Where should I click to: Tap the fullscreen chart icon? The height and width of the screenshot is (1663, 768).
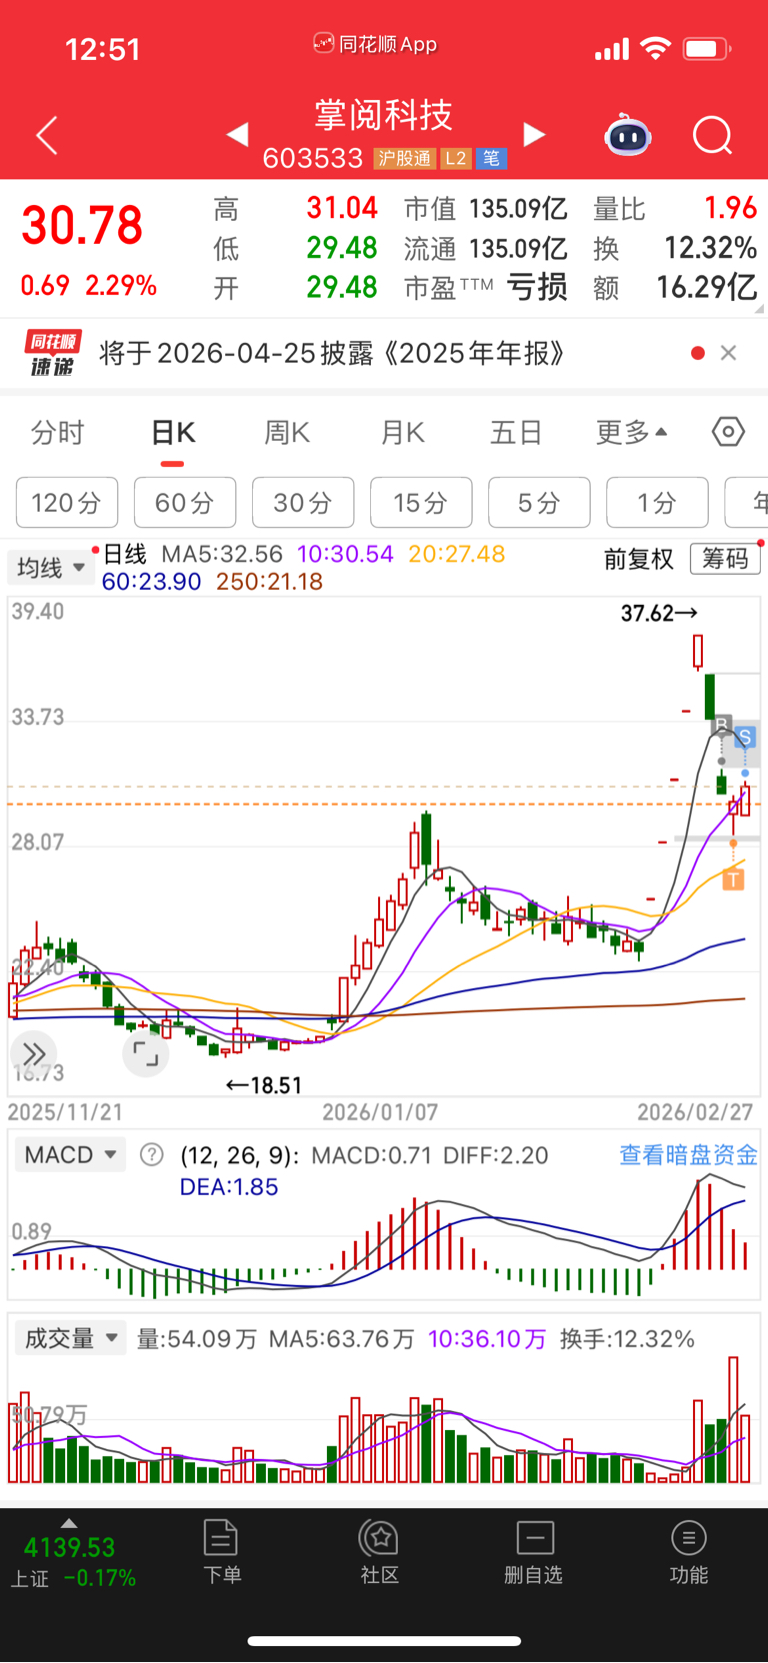click(x=146, y=1054)
